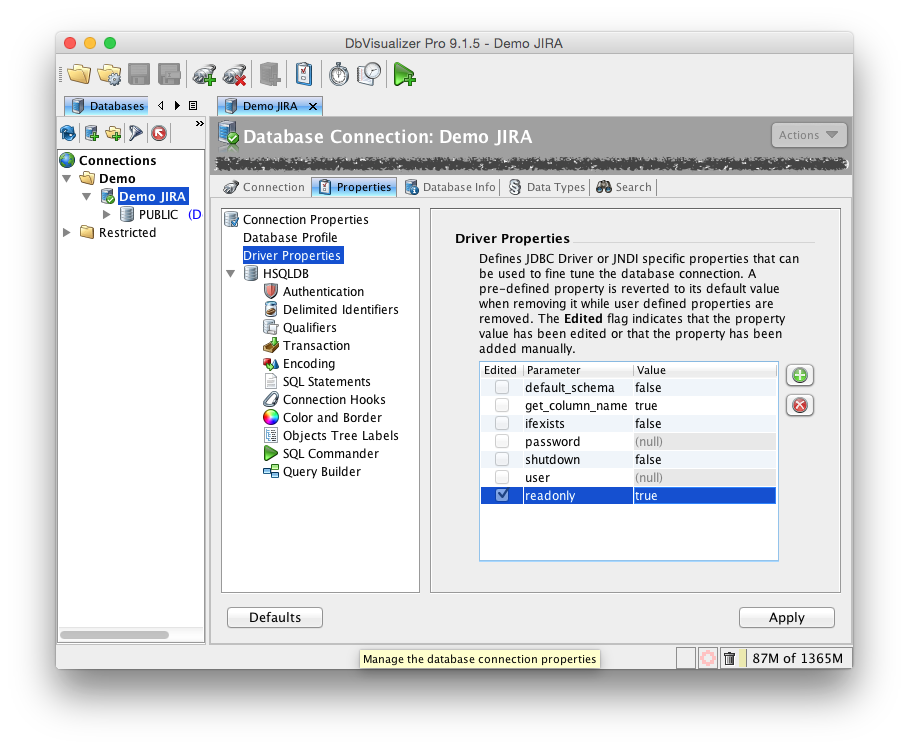Screen dimensions: 909x749
Task: Collapse the HSQLDB properties node
Action: (x=231, y=274)
